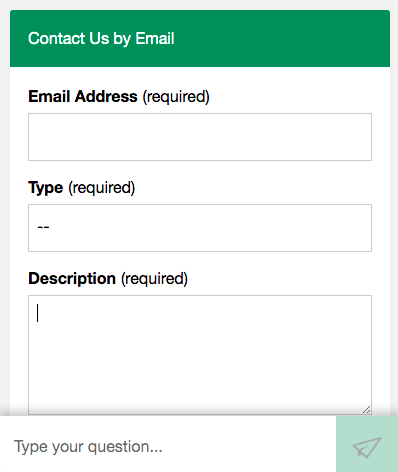Select the "--" placeholder in Type combo box

coord(43,227)
